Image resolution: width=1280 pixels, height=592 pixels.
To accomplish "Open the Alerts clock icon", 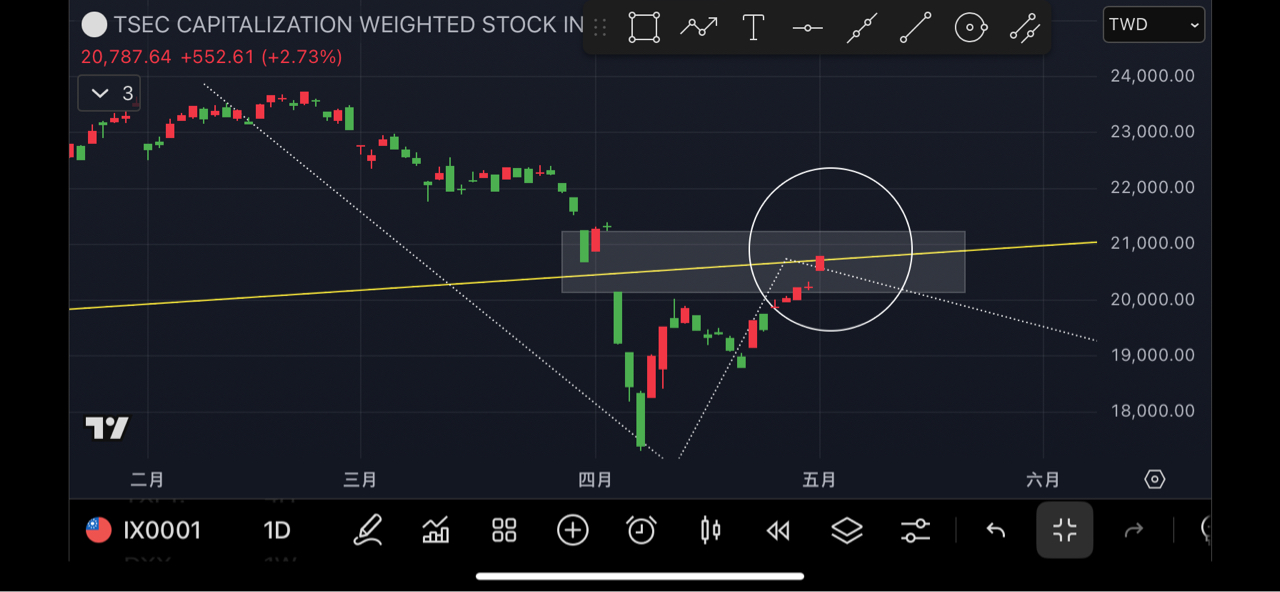I will pos(641,530).
